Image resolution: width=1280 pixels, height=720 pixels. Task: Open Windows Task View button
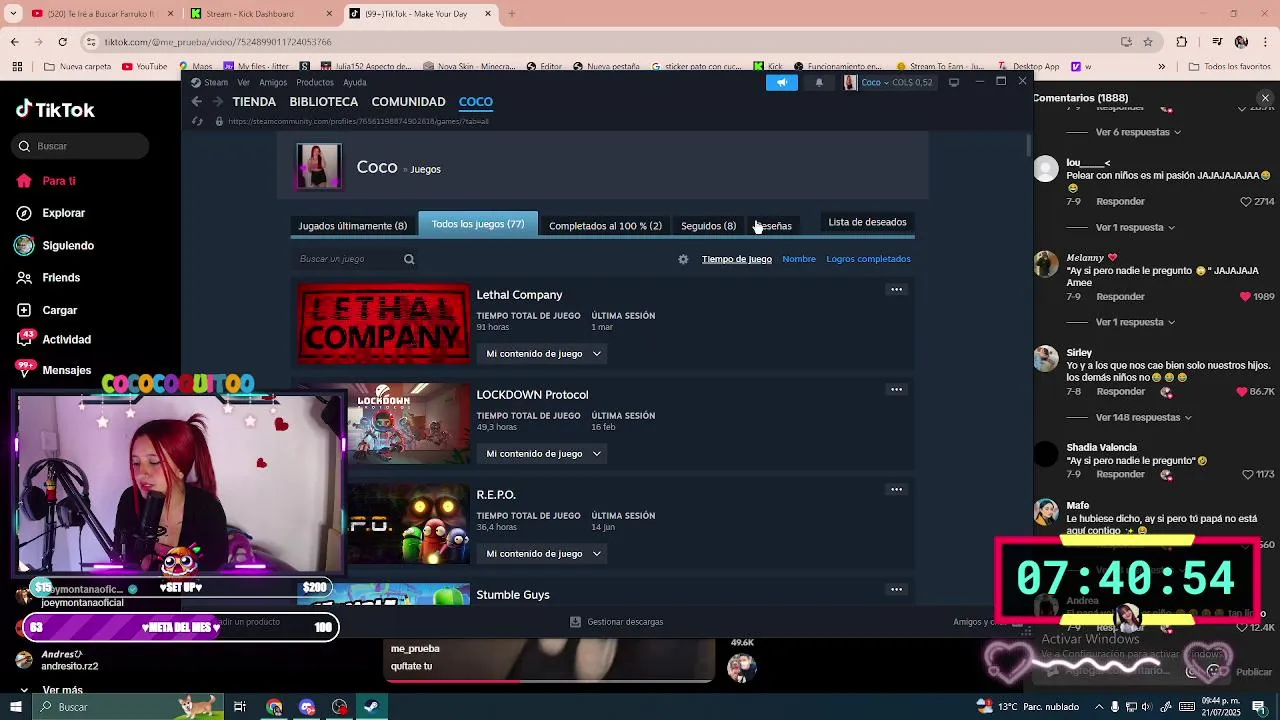(x=240, y=707)
